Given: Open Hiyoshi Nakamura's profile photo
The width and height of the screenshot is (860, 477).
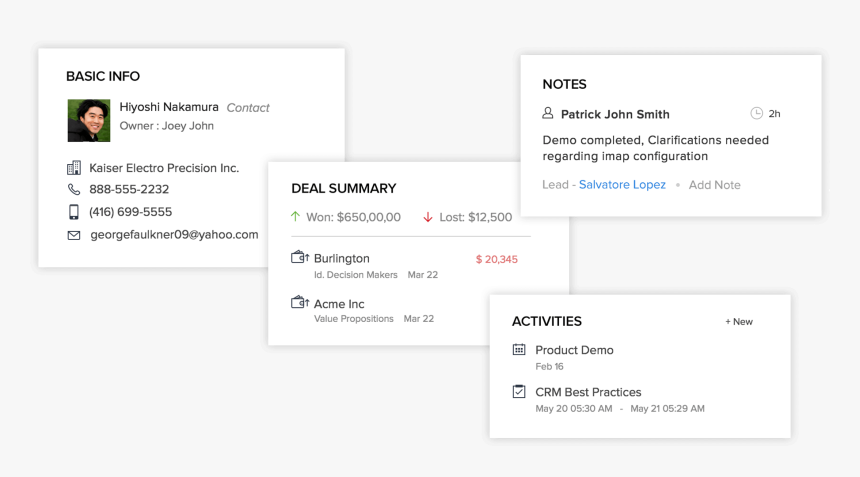Looking at the screenshot, I should 89,120.
